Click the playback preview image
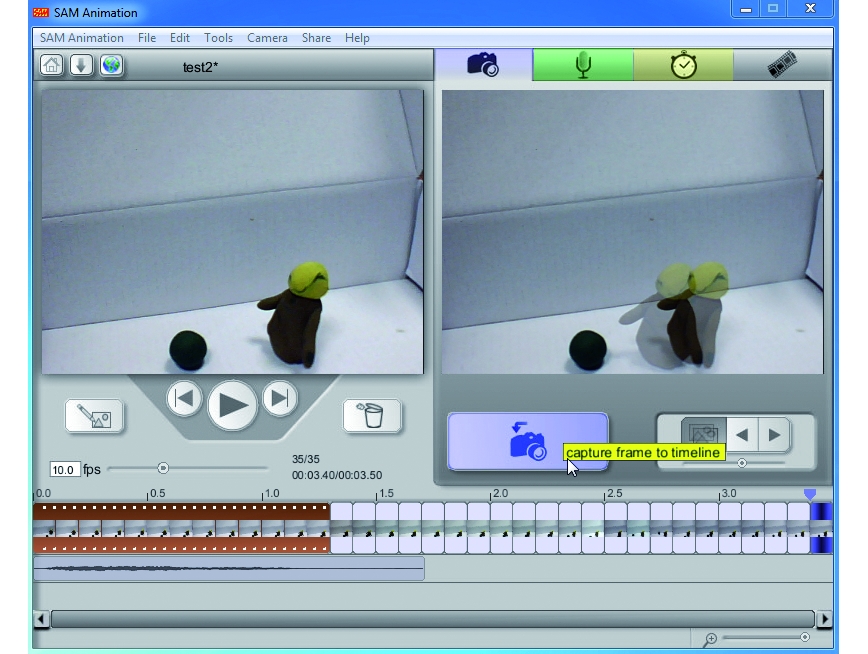868x654 pixels. point(232,232)
